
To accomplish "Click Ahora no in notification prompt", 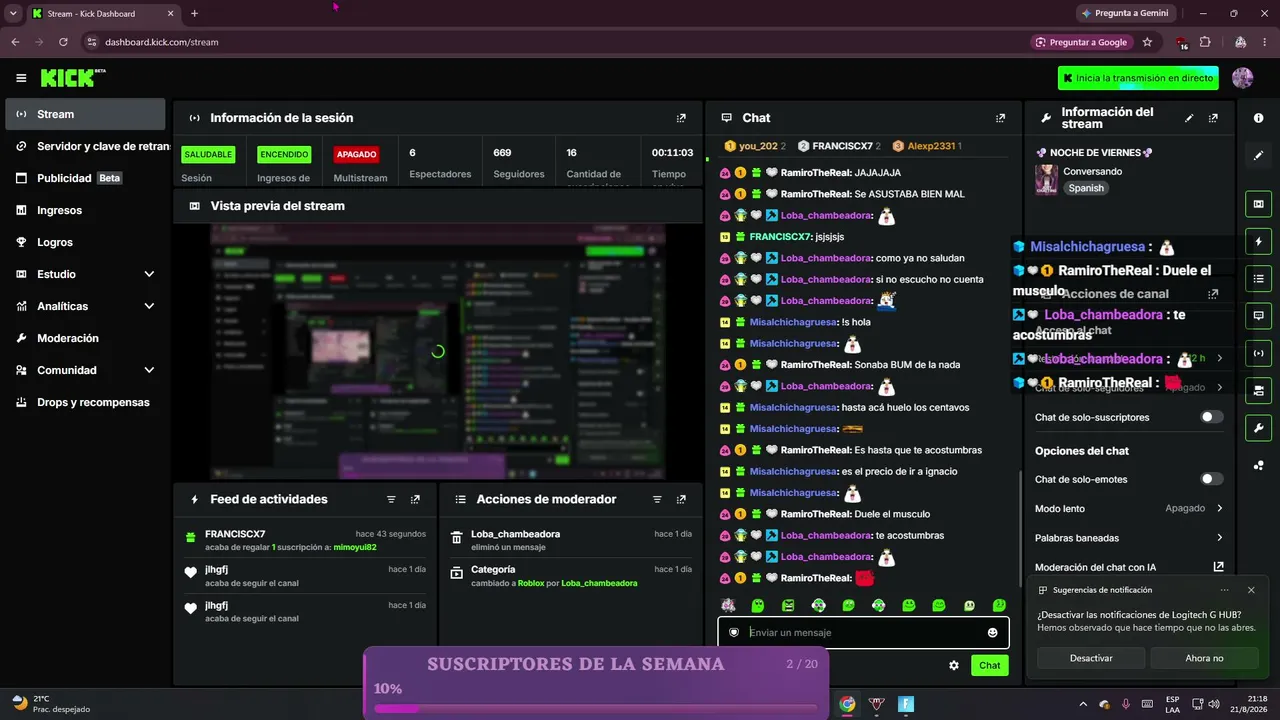I will (1204, 658).
